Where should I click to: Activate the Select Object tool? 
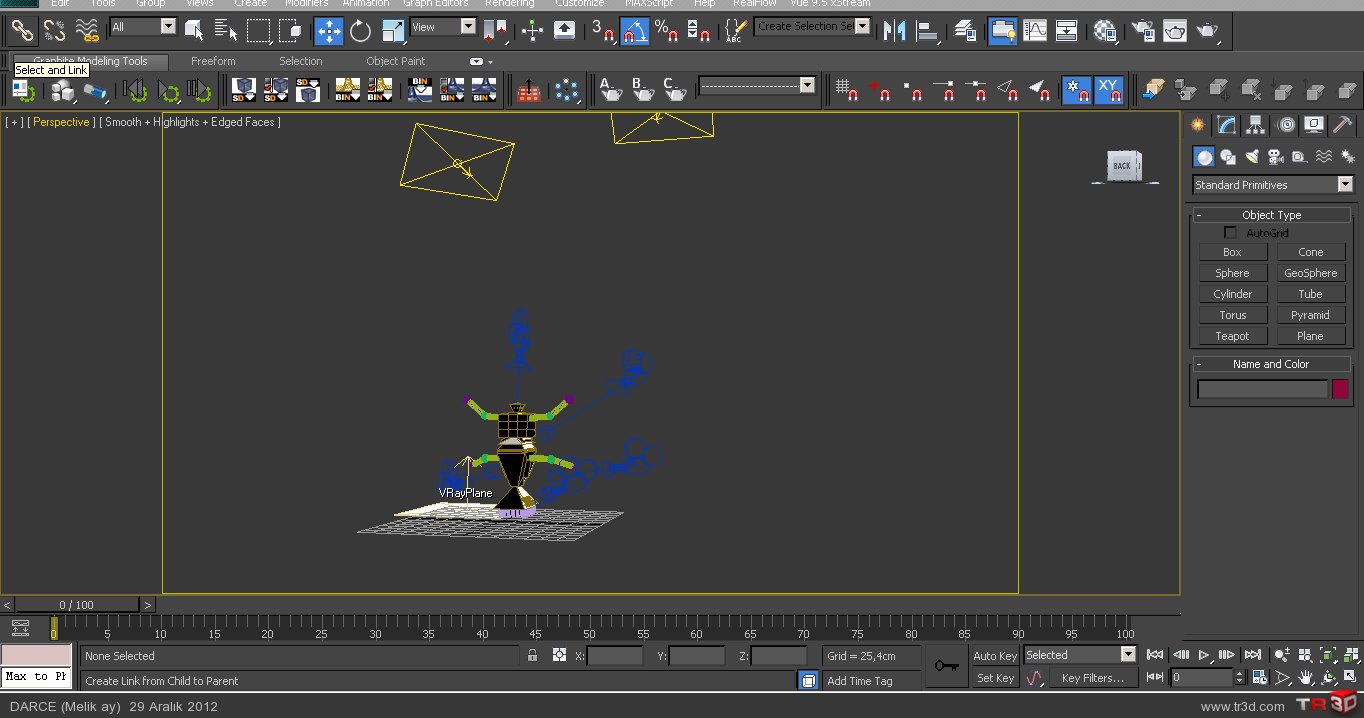click(x=194, y=31)
